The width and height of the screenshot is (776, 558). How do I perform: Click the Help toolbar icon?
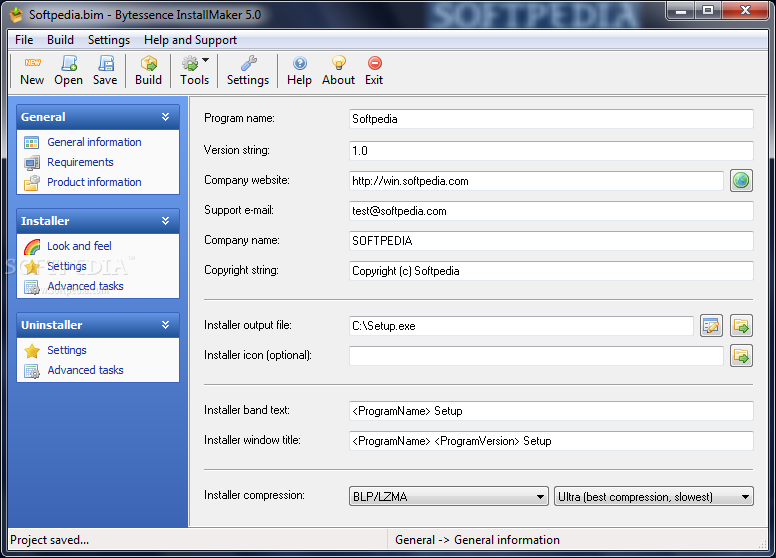[300, 63]
